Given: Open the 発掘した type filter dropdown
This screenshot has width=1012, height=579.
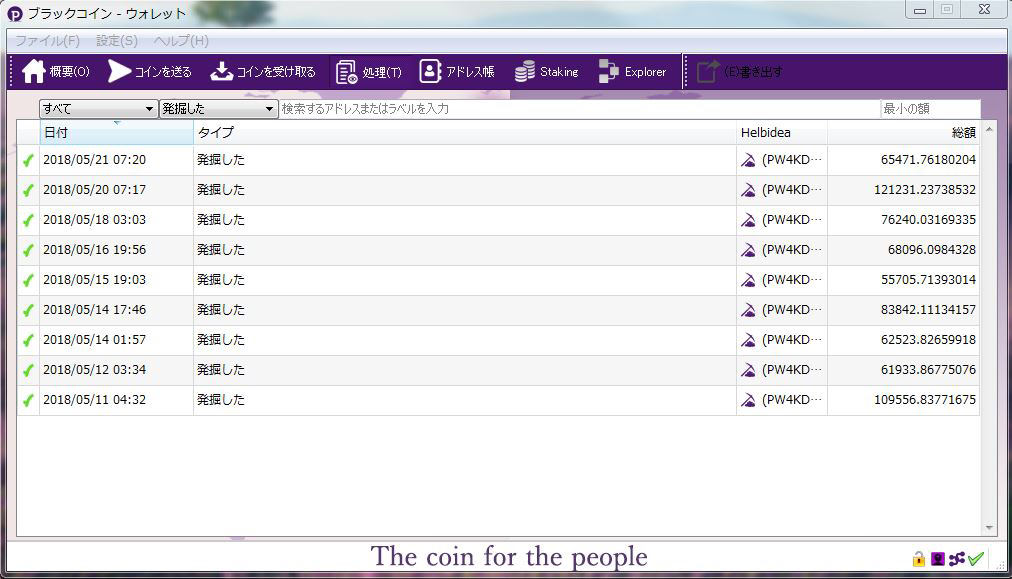Looking at the screenshot, I should point(219,108).
